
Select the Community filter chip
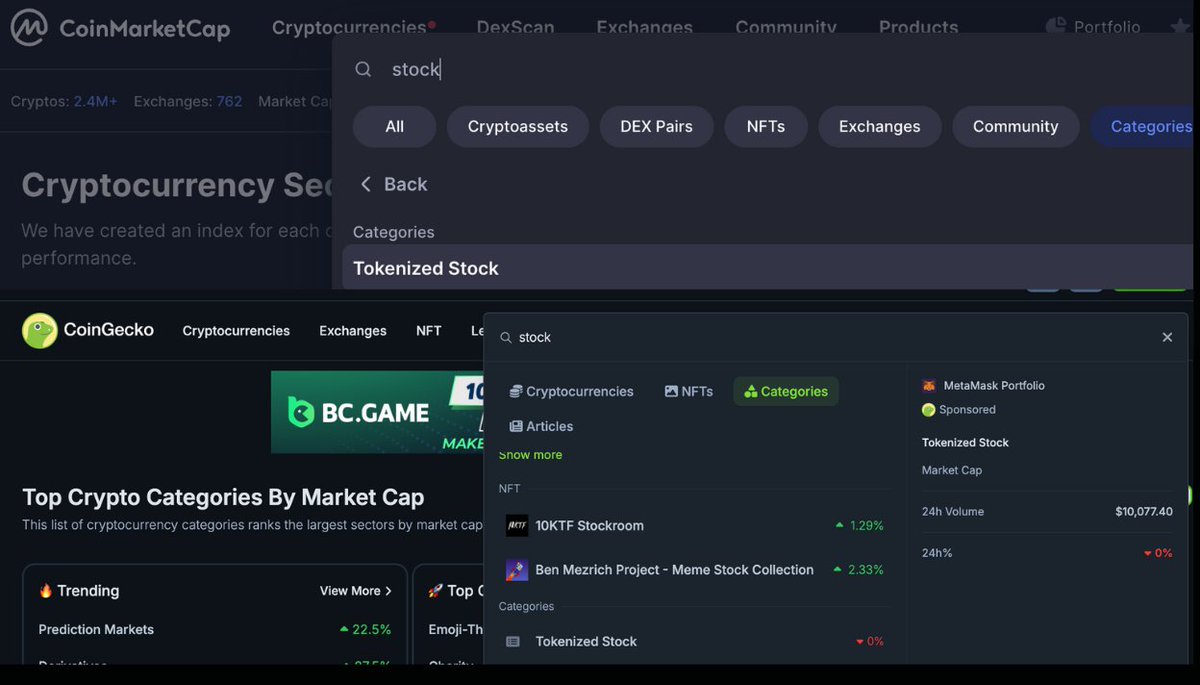(x=1015, y=127)
